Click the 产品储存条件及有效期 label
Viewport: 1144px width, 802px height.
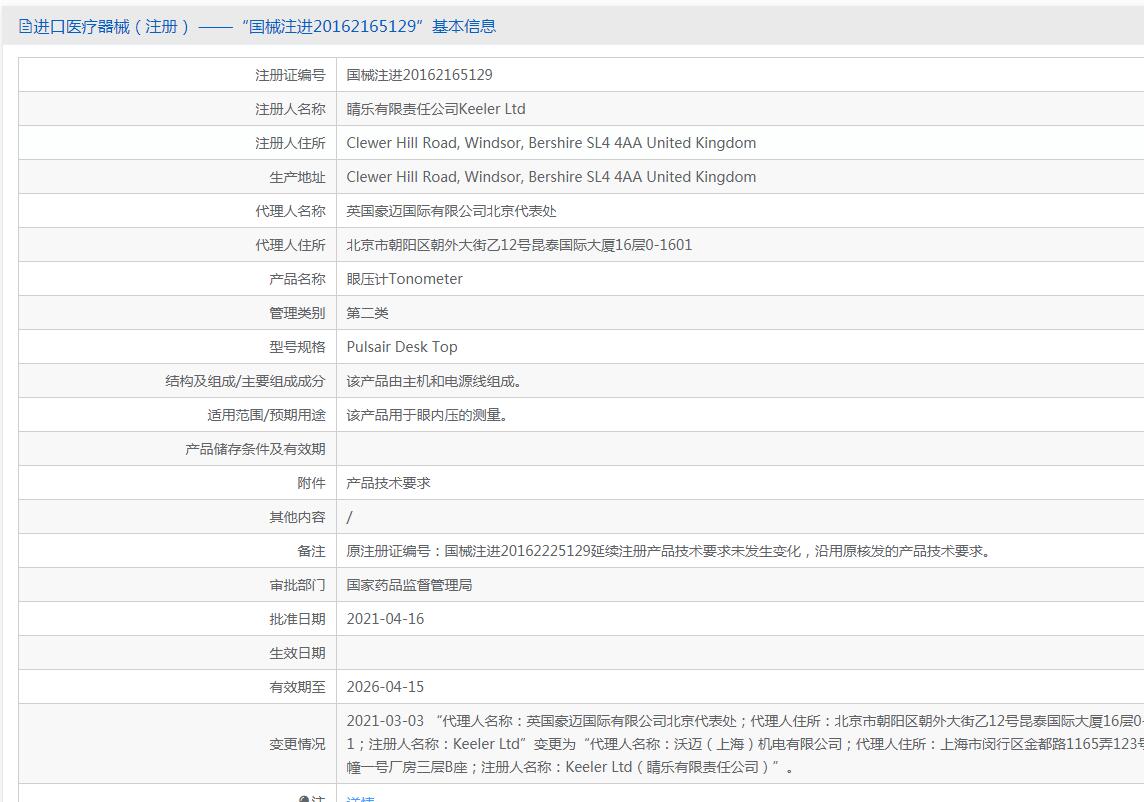click(x=255, y=450)
